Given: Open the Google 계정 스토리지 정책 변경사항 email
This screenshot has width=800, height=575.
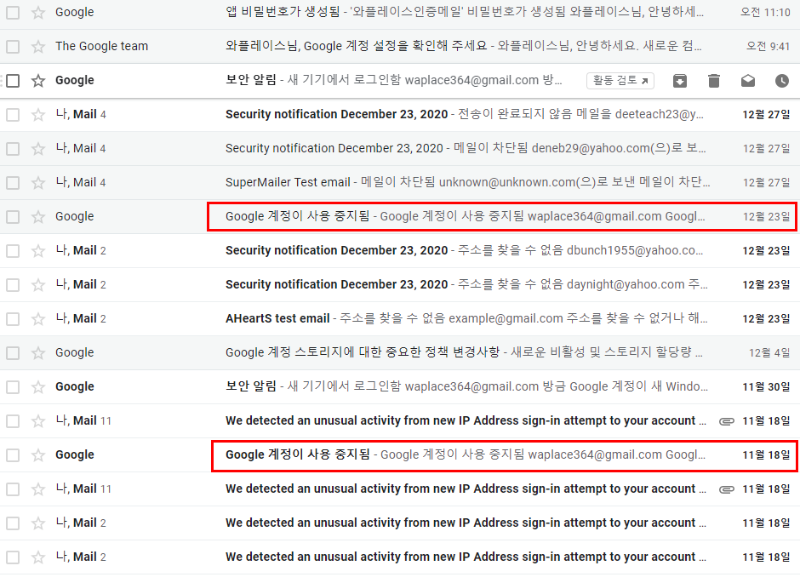Looking at the screenshot, I should [450, 353].
